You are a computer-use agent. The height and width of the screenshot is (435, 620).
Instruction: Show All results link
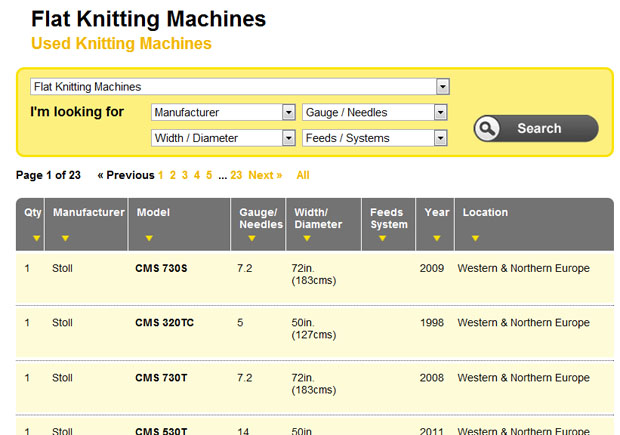[x=303, y=175]
